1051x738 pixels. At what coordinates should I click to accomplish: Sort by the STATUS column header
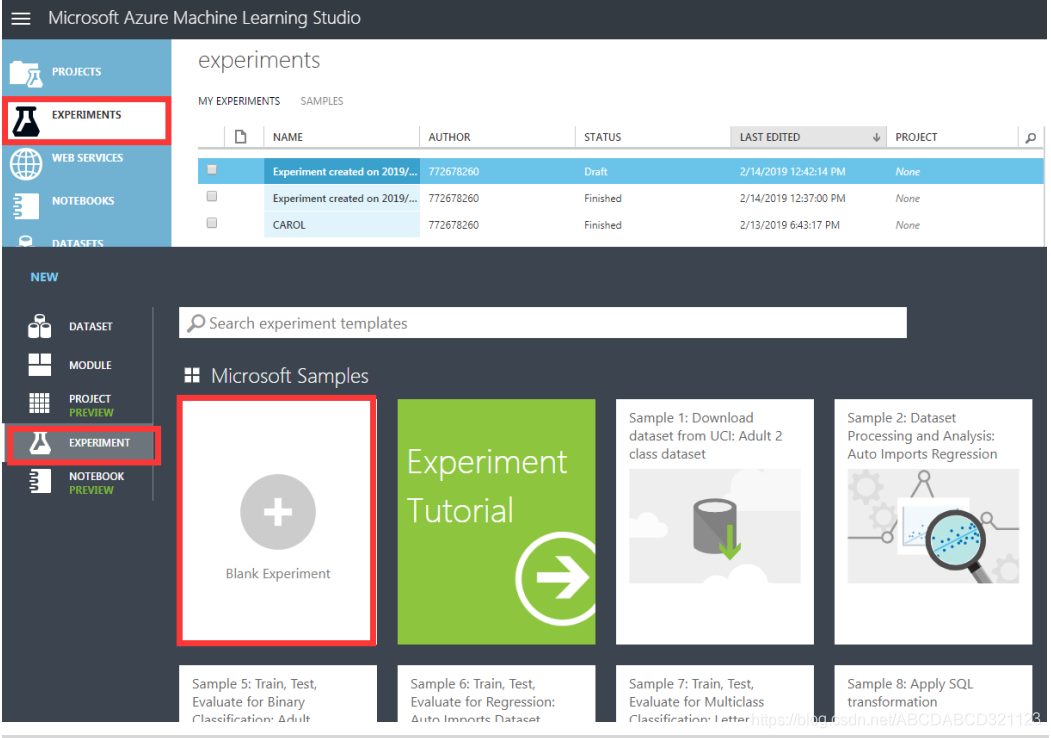tap(602, 137)
